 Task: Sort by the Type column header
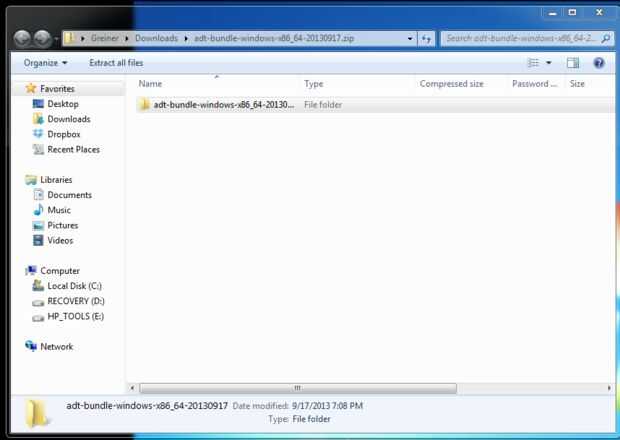pyautogui.click(x=314, y=84)
